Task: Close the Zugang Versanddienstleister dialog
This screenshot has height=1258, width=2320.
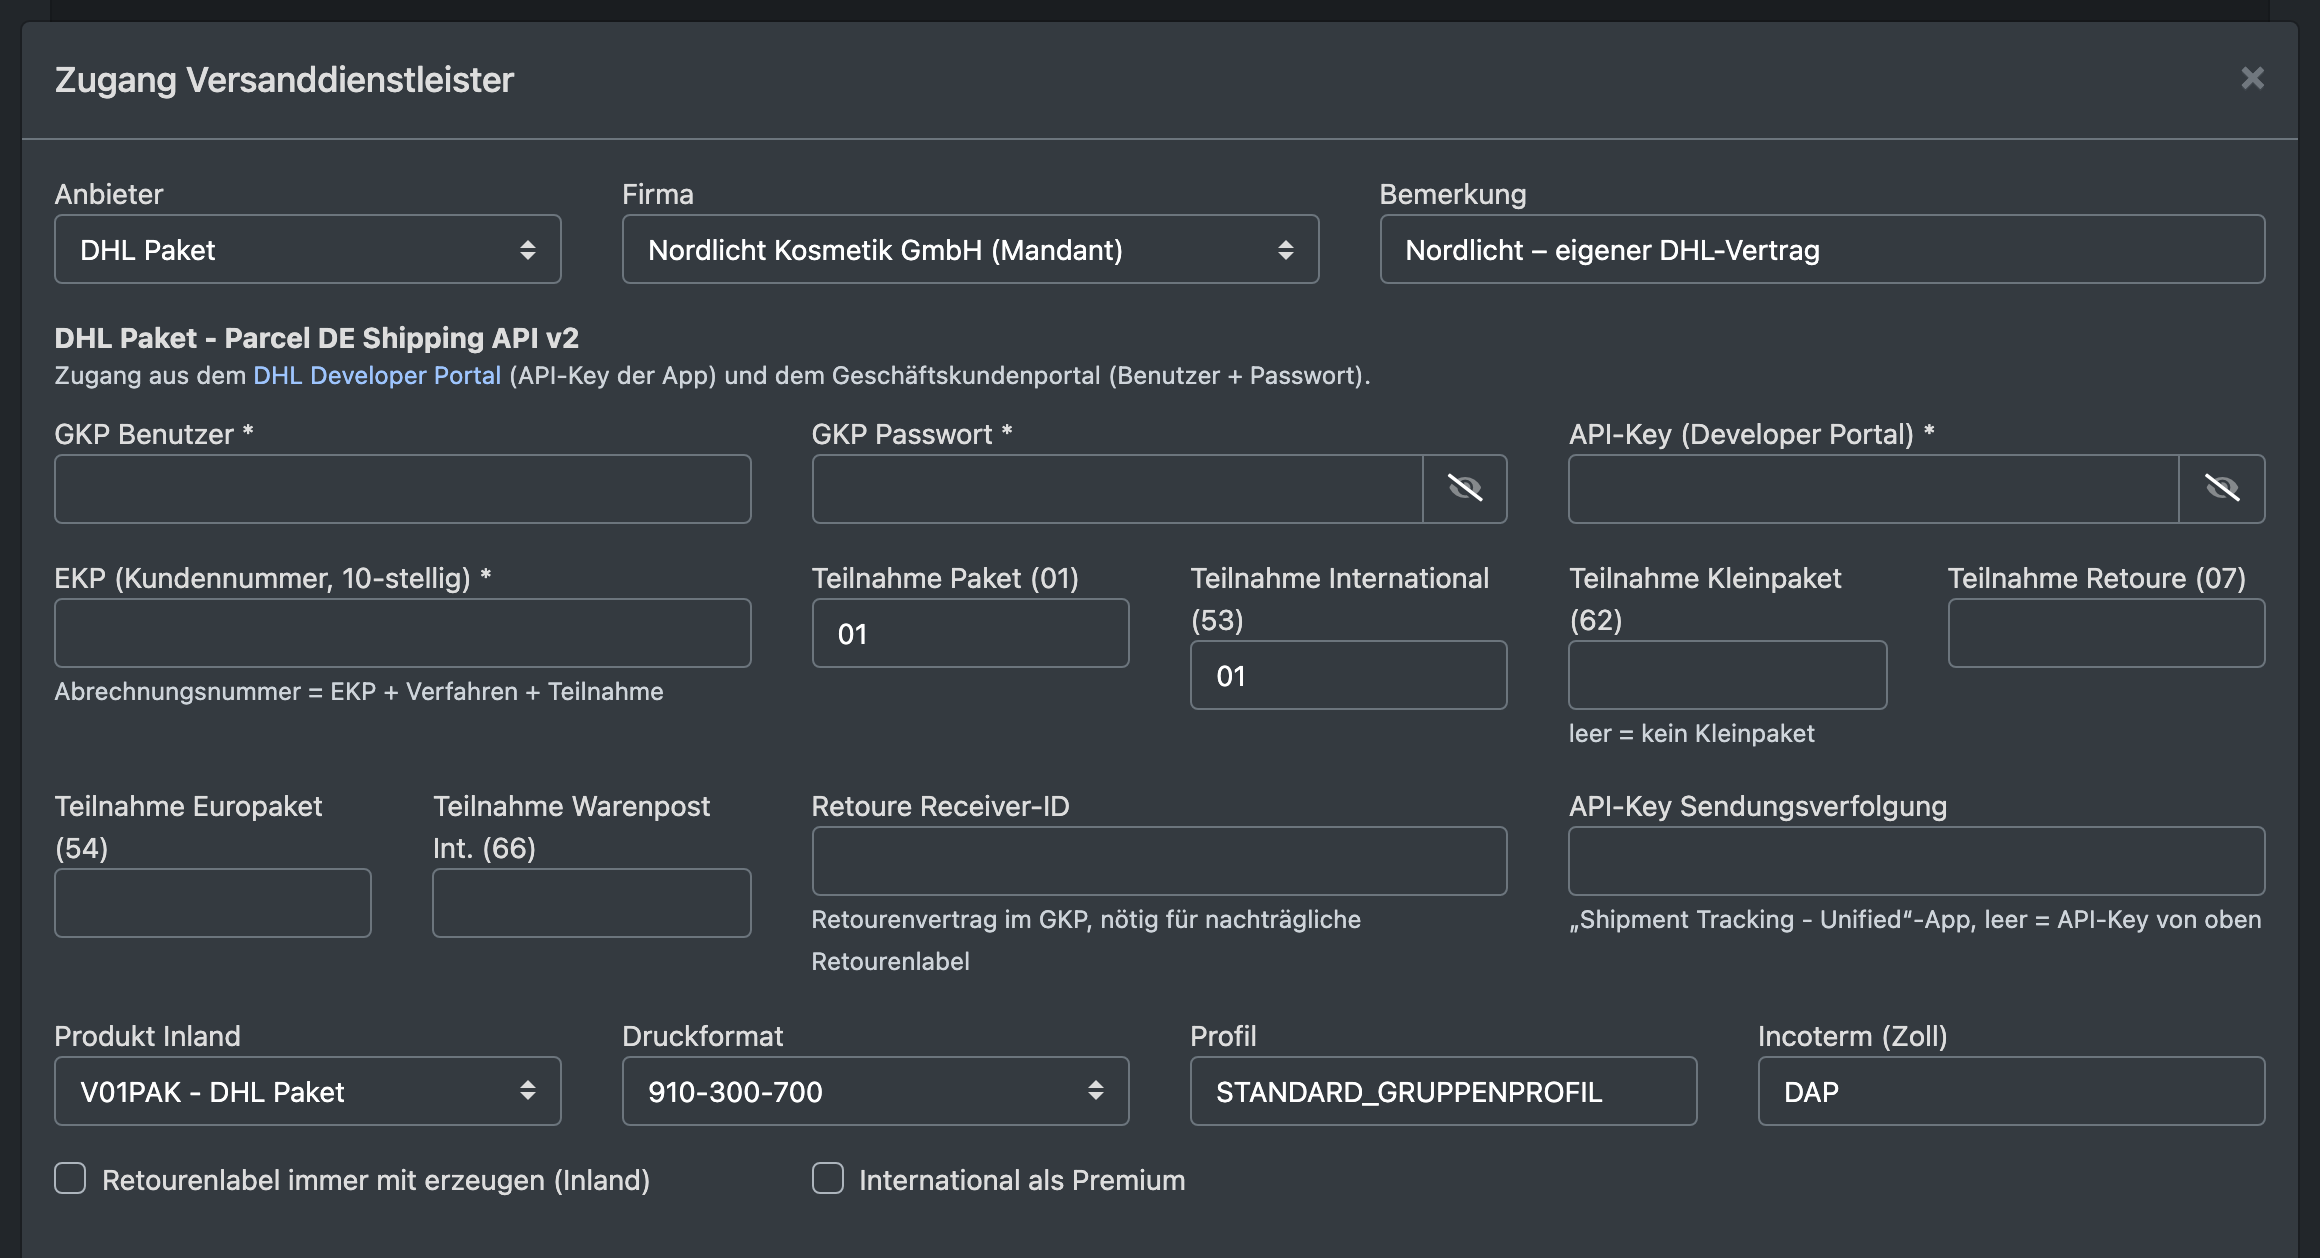Action: pos(2252,78)
